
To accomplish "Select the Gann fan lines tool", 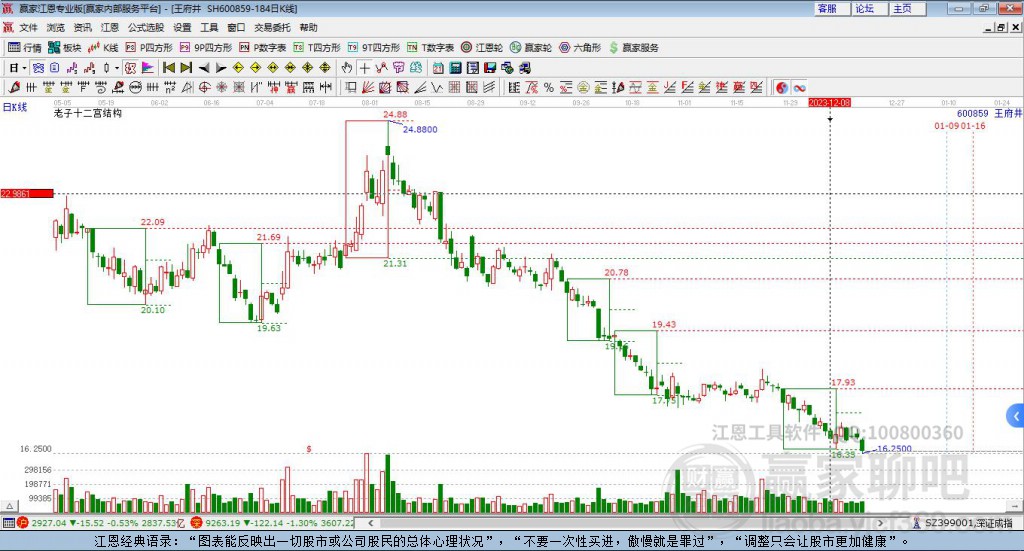I will [368, 87].
